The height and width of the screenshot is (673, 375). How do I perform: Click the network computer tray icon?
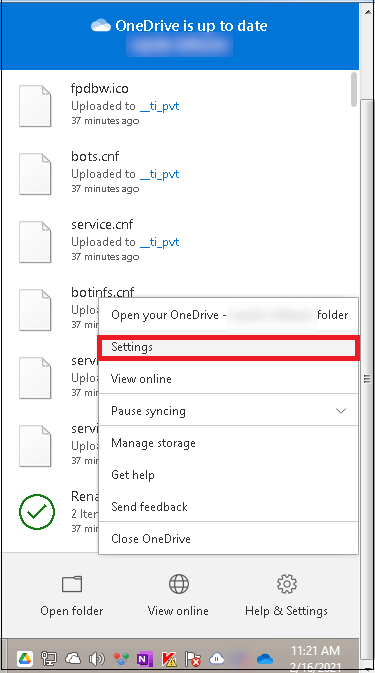click(48, 658)
